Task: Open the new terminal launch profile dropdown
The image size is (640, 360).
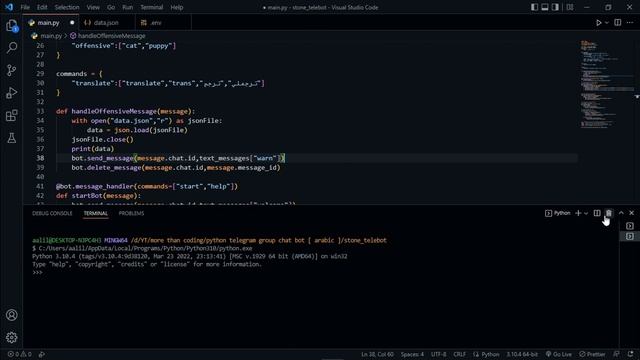Action: click(x=586, y=213)
